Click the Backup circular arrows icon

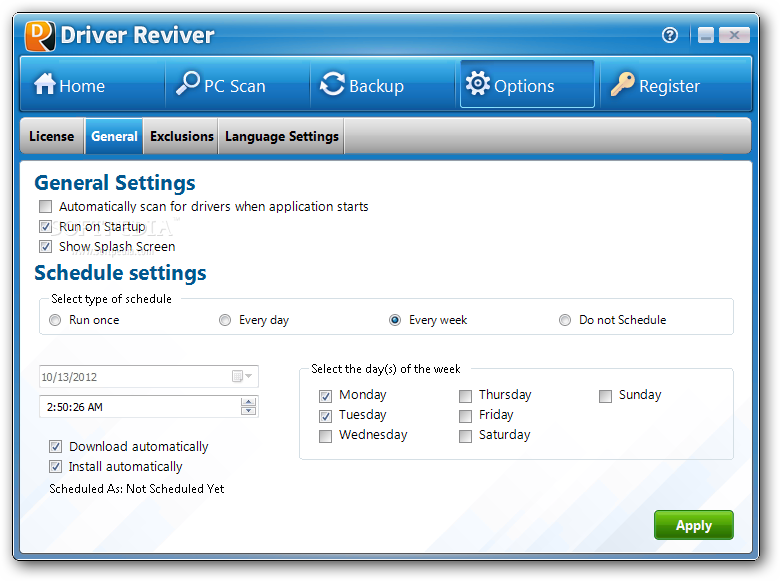click(332, 84)
